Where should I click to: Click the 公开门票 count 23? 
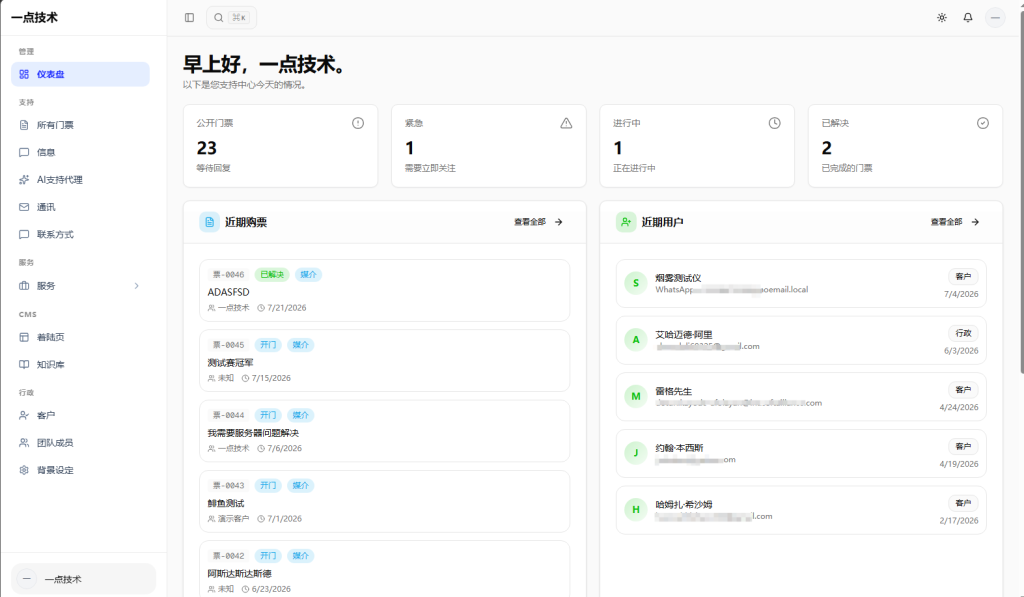pos(206,148)
